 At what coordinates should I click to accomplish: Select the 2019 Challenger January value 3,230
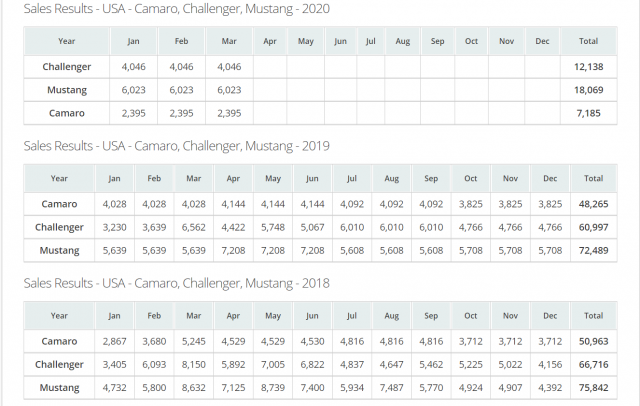[x=117, y=227]
